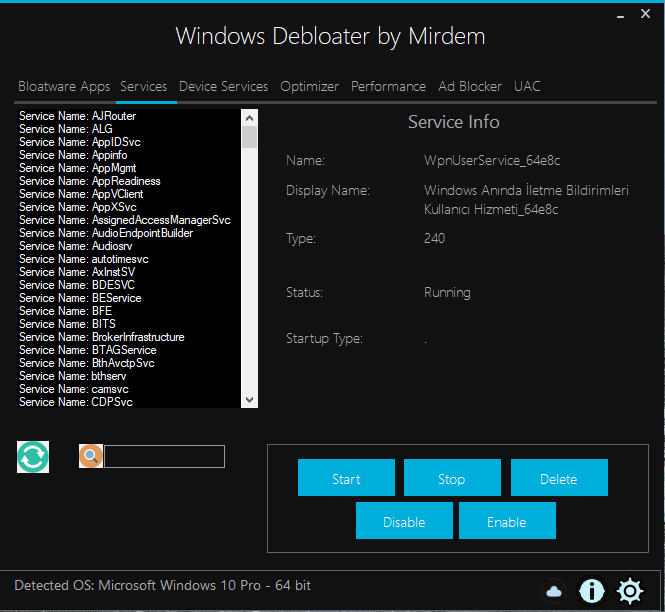Switch to the Bloatware Apps tab
The height and width of the screenshot is (612, 665).
[x=64, y=87]
